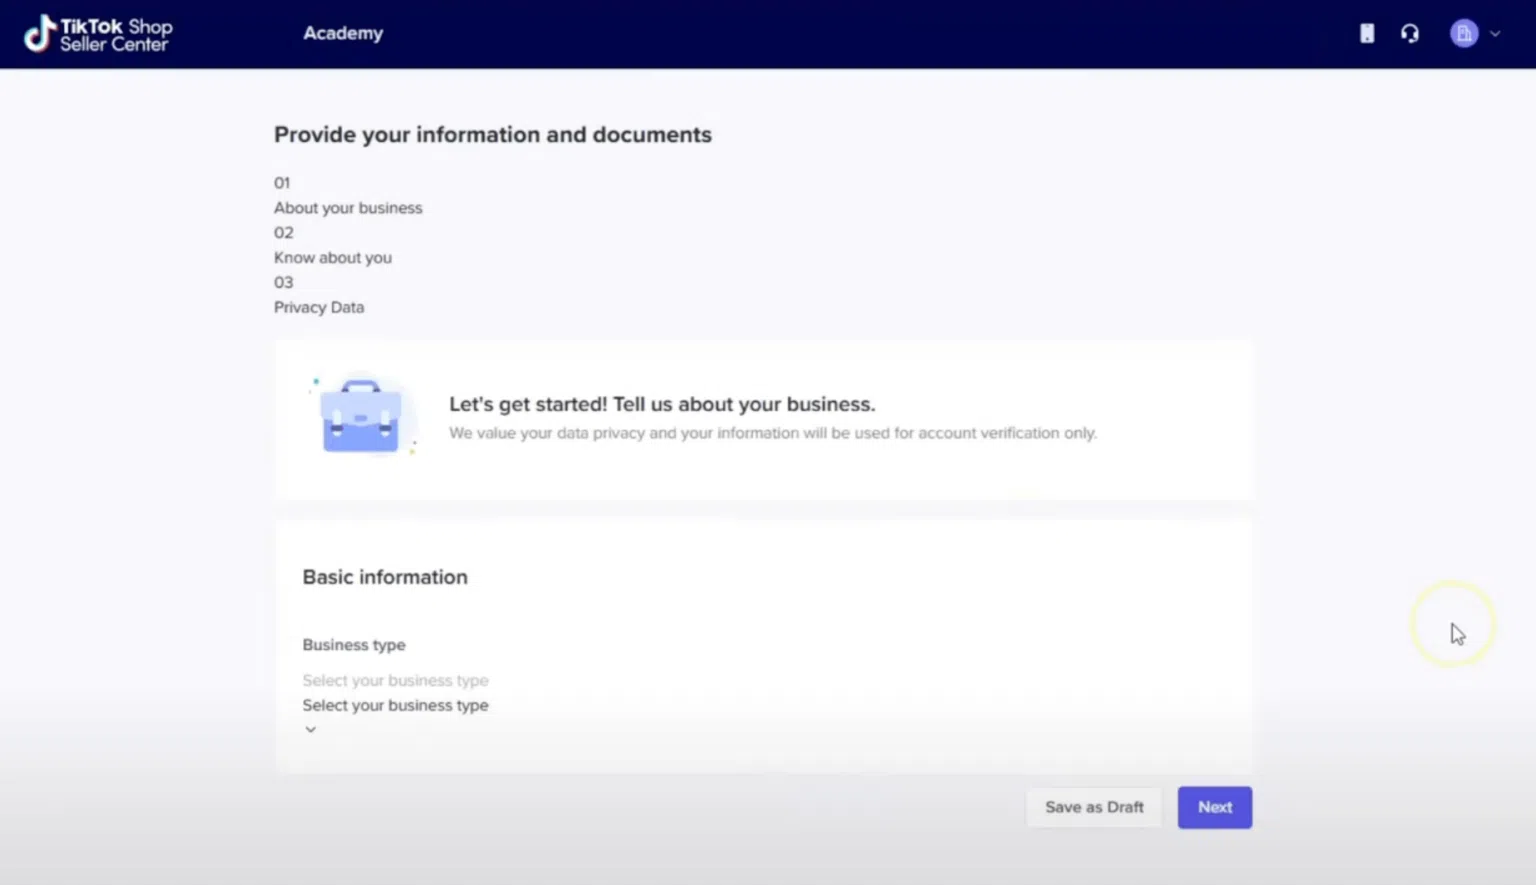1536x885 pixels.
Task: Open the Select your business type dropdown
Action: coord(395,705)
